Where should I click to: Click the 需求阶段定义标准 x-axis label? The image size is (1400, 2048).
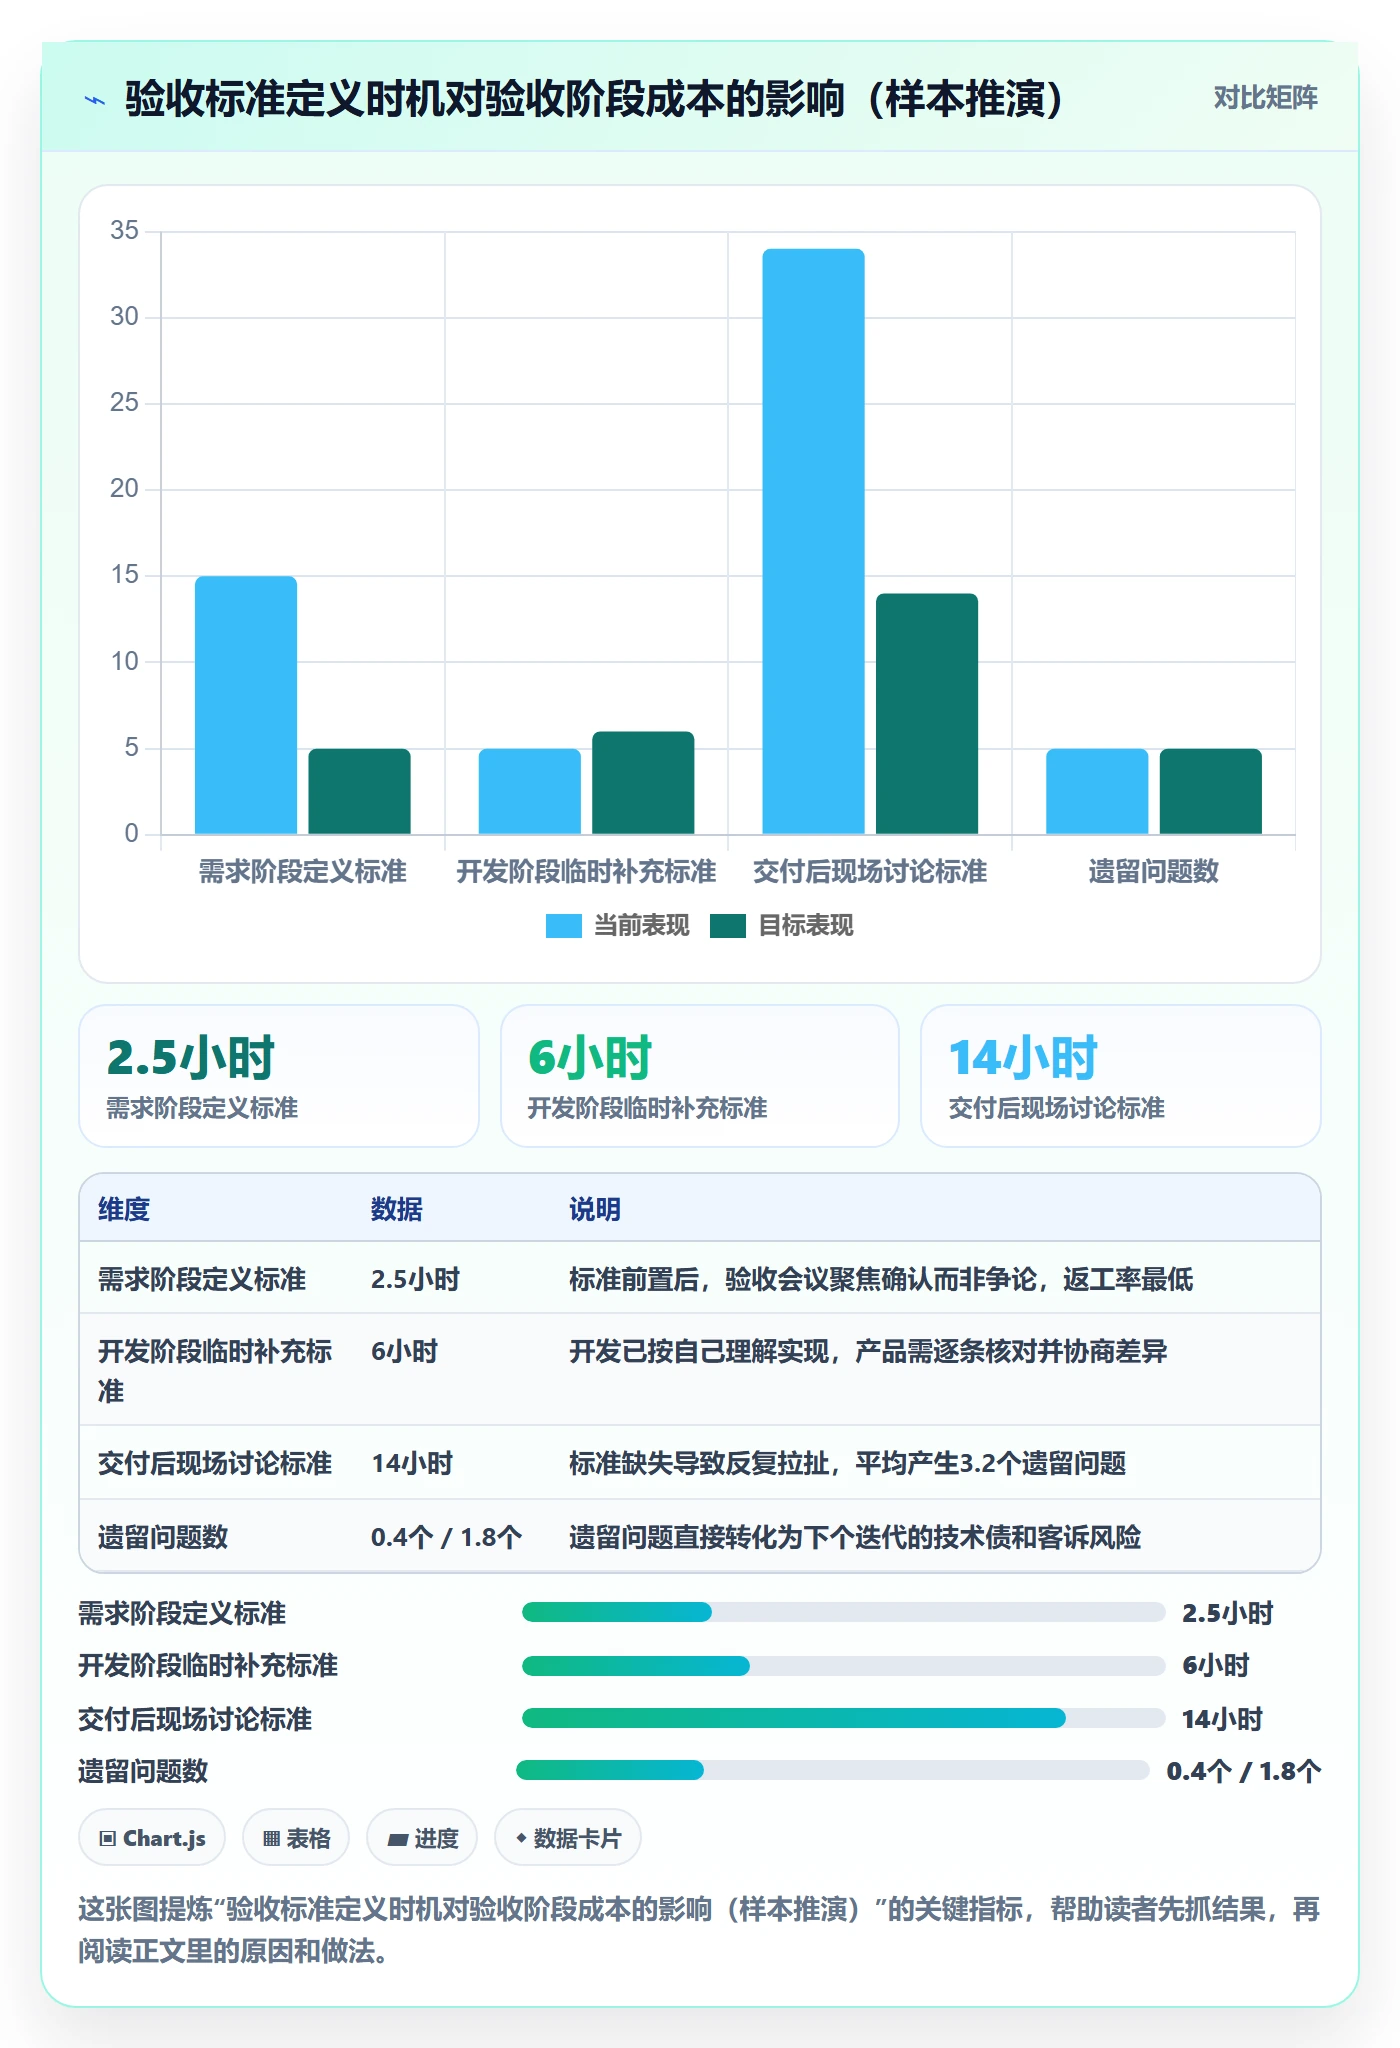coord(302,872)
